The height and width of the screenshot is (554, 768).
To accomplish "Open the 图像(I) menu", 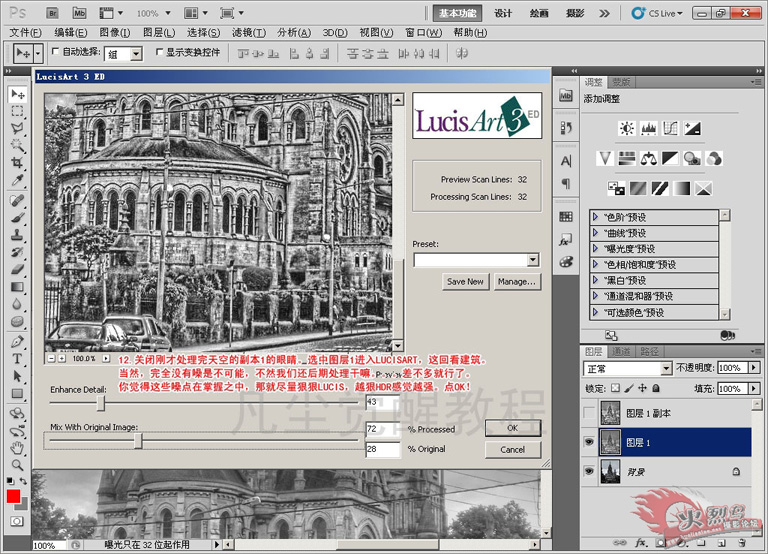I will (115, 33).
